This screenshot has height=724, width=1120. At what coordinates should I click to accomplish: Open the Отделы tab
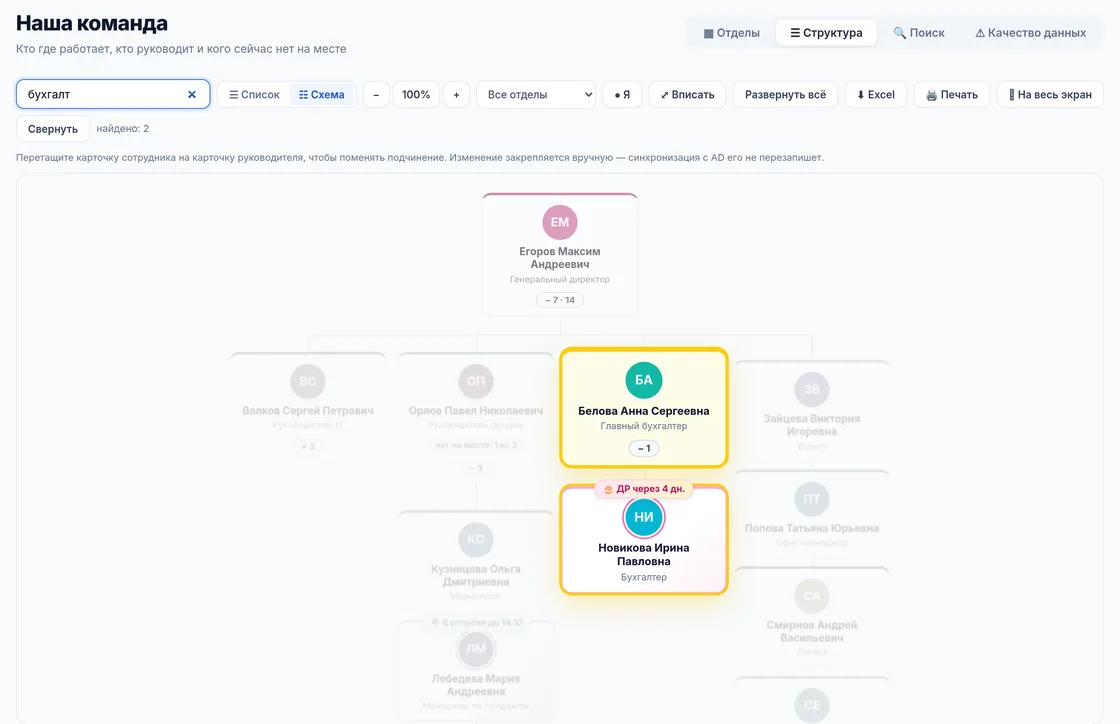pos(731,33)
